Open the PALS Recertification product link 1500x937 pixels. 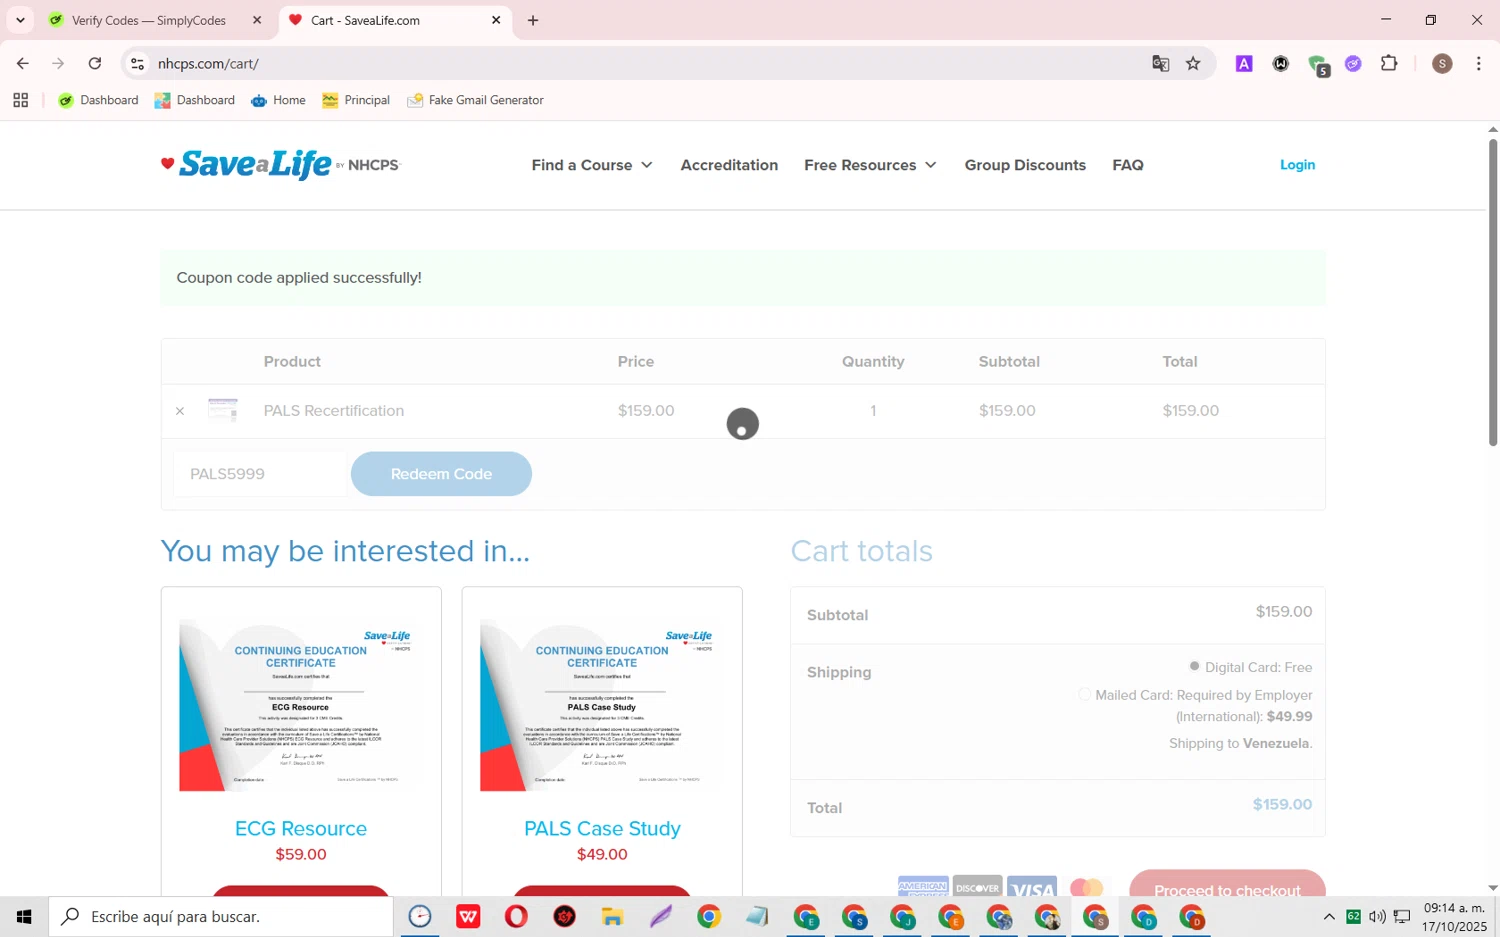[334, 411]
